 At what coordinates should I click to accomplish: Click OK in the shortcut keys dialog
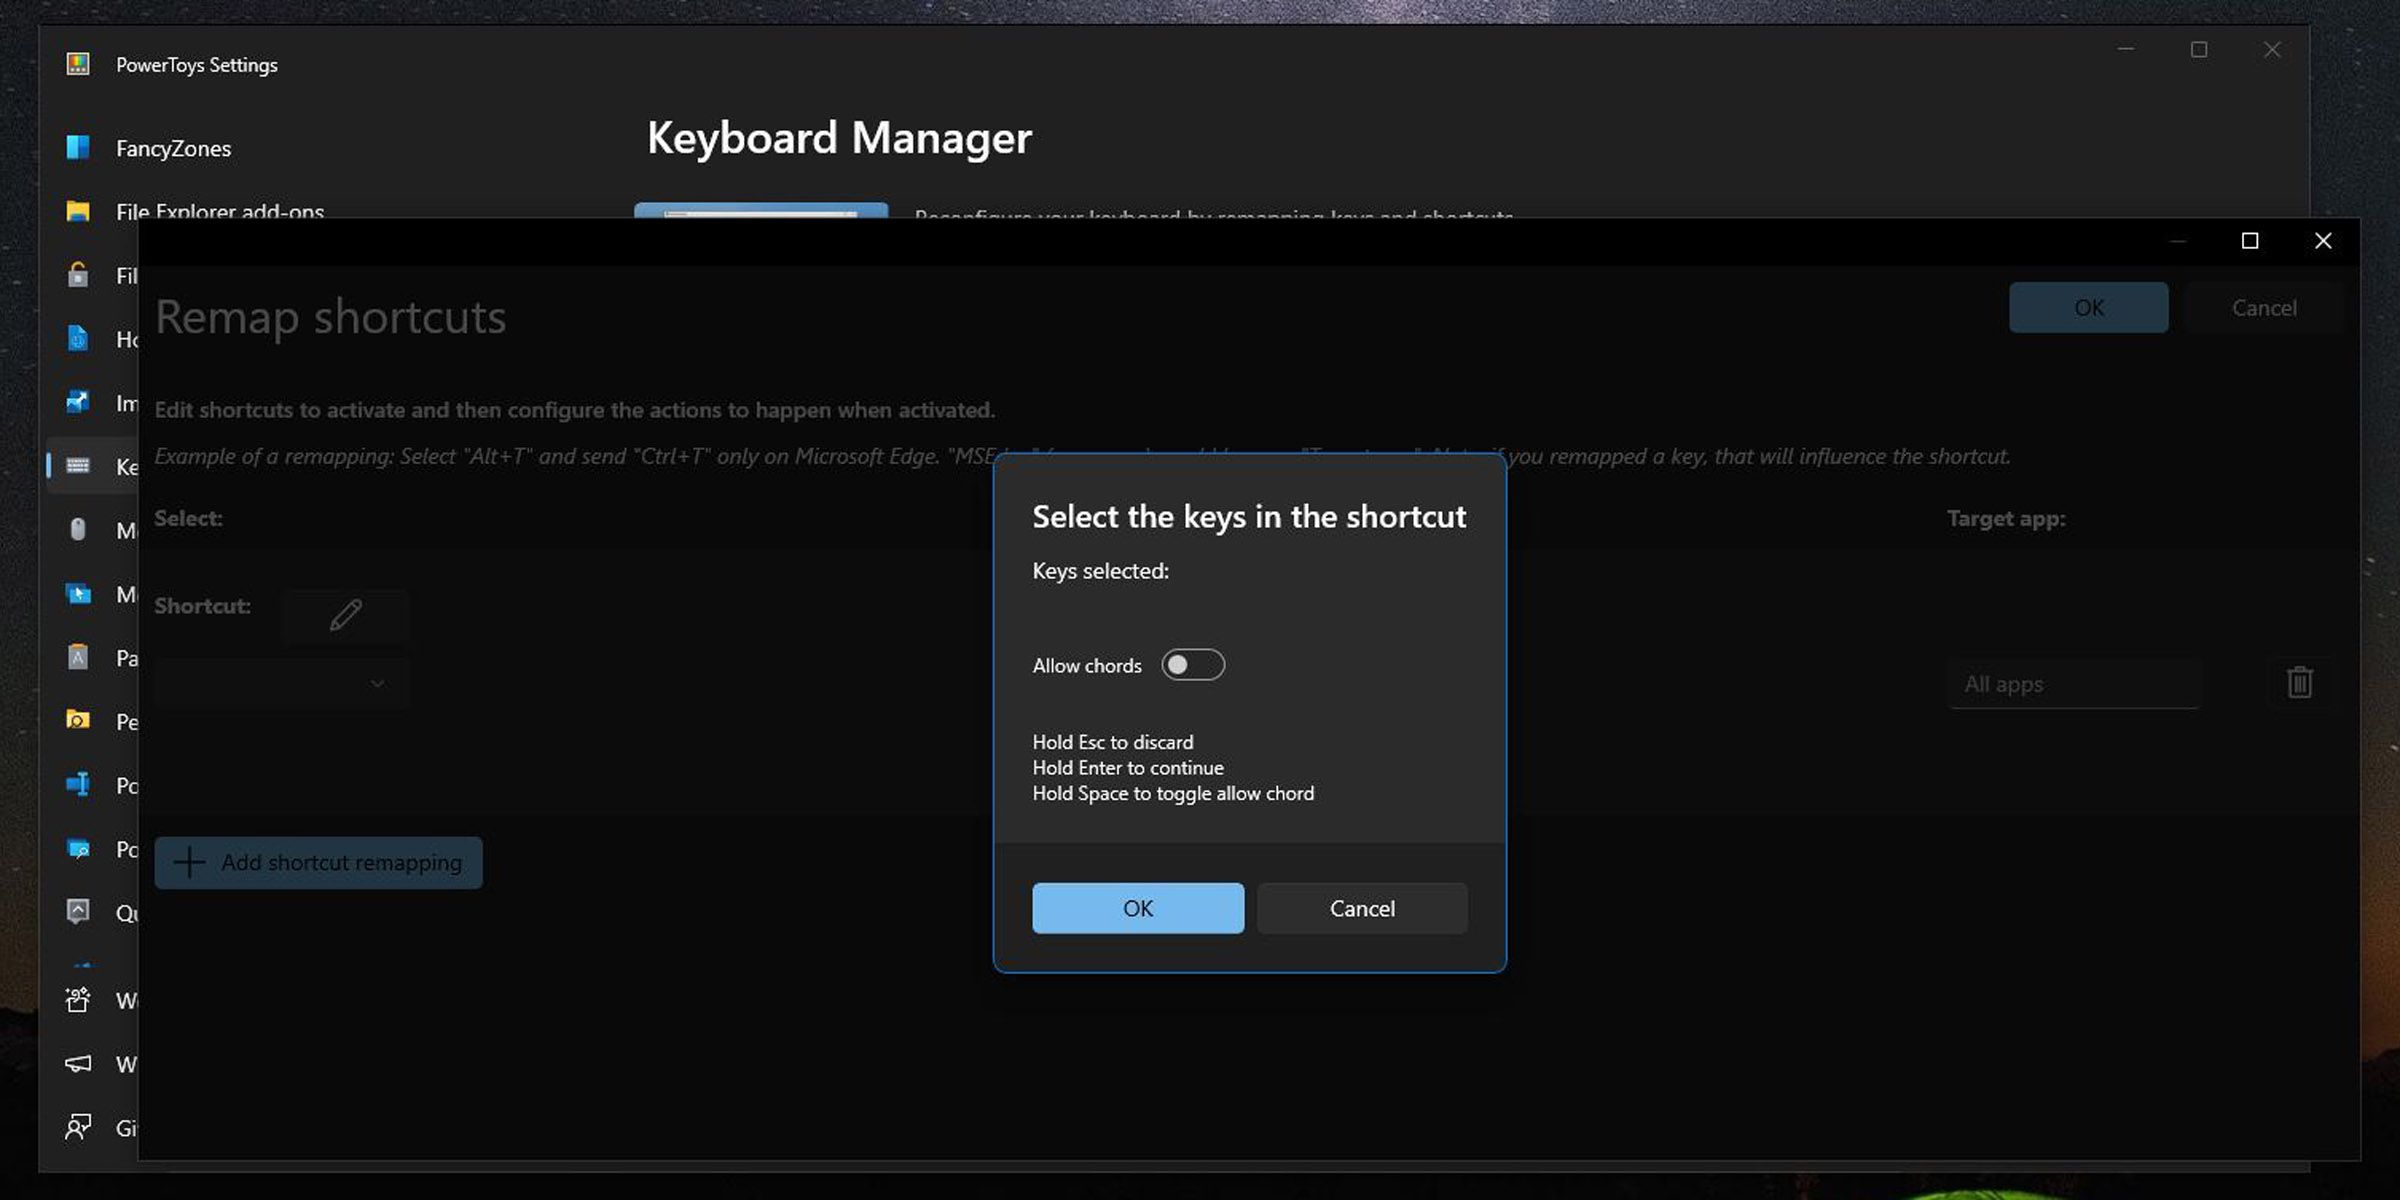pyautogui.click(x=1137, y=908)
